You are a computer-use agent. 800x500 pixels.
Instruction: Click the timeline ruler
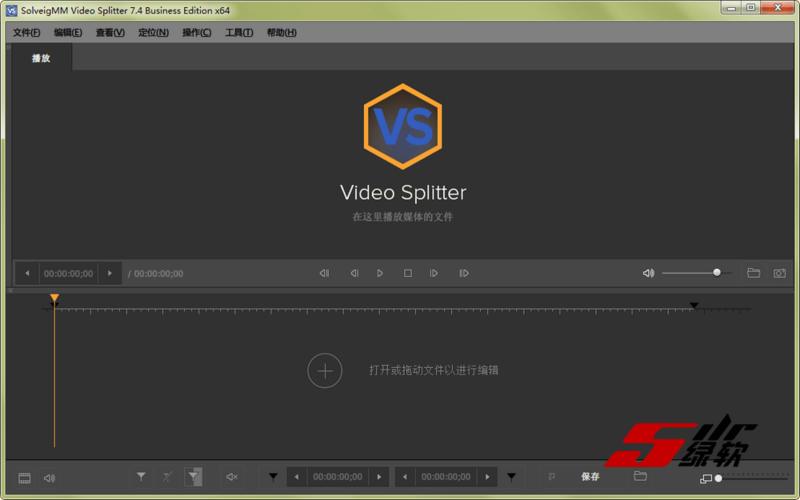click(x=398, y=310)
